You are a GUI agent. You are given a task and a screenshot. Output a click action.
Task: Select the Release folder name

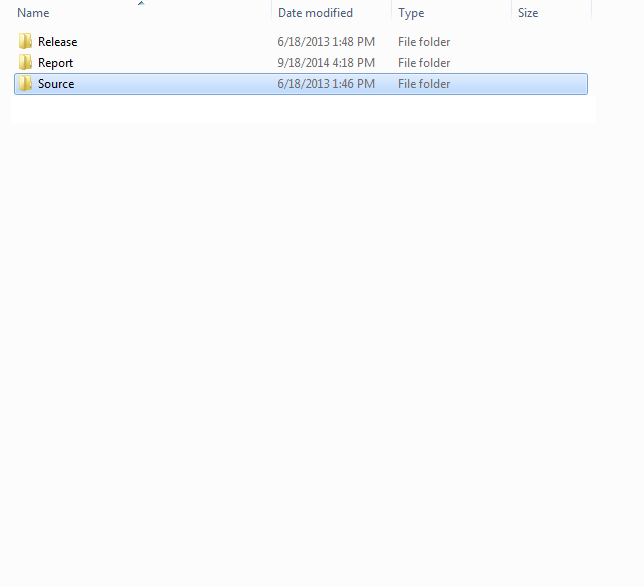(x=58, y=42)
